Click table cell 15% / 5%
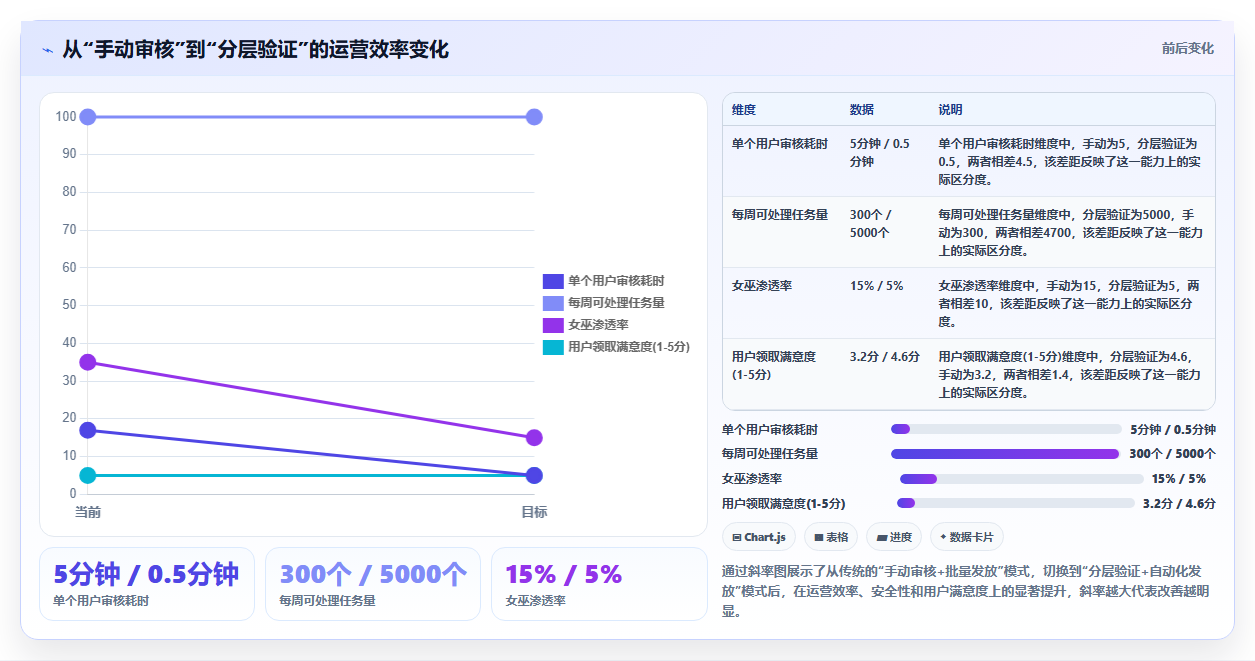The height and width of the screenshot is (661, 1255). click(x=877, y=286)
